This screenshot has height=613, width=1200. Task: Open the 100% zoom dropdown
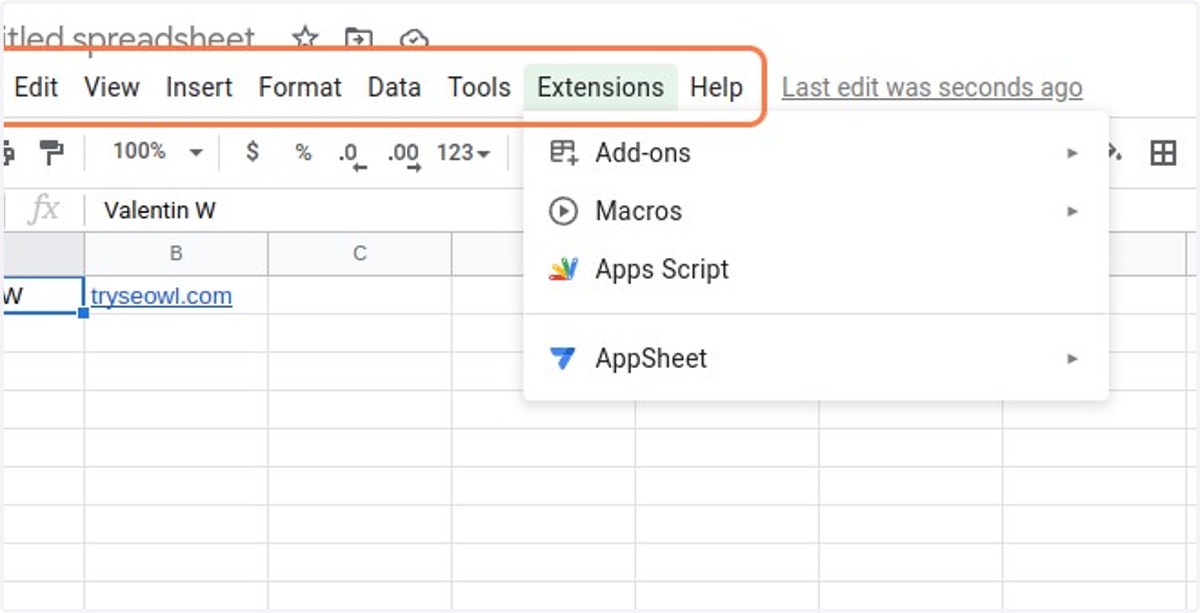158,152
